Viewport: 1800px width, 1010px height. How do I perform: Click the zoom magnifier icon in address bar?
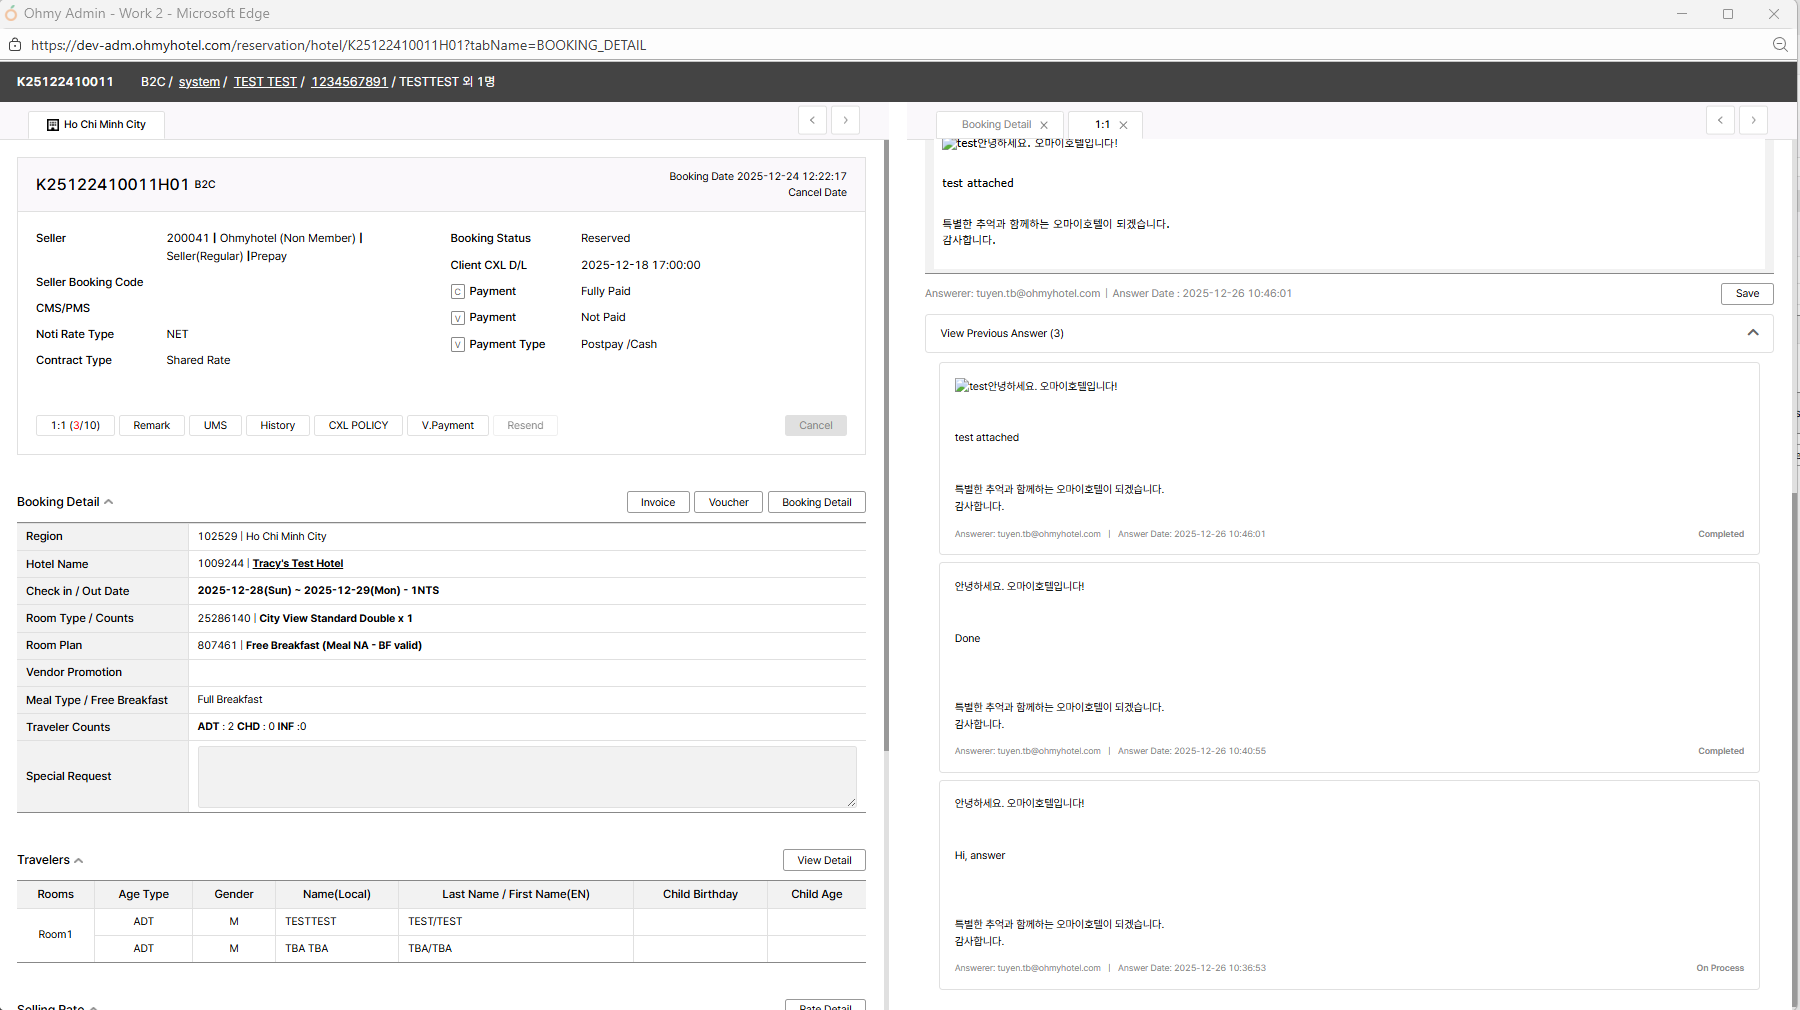click(1780, 45)
